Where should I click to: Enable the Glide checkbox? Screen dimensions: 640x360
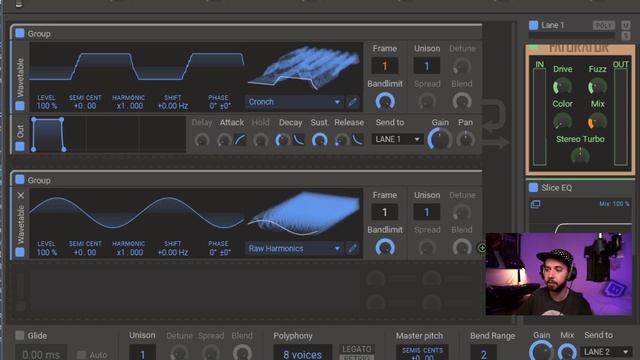(x=20, y=336)
